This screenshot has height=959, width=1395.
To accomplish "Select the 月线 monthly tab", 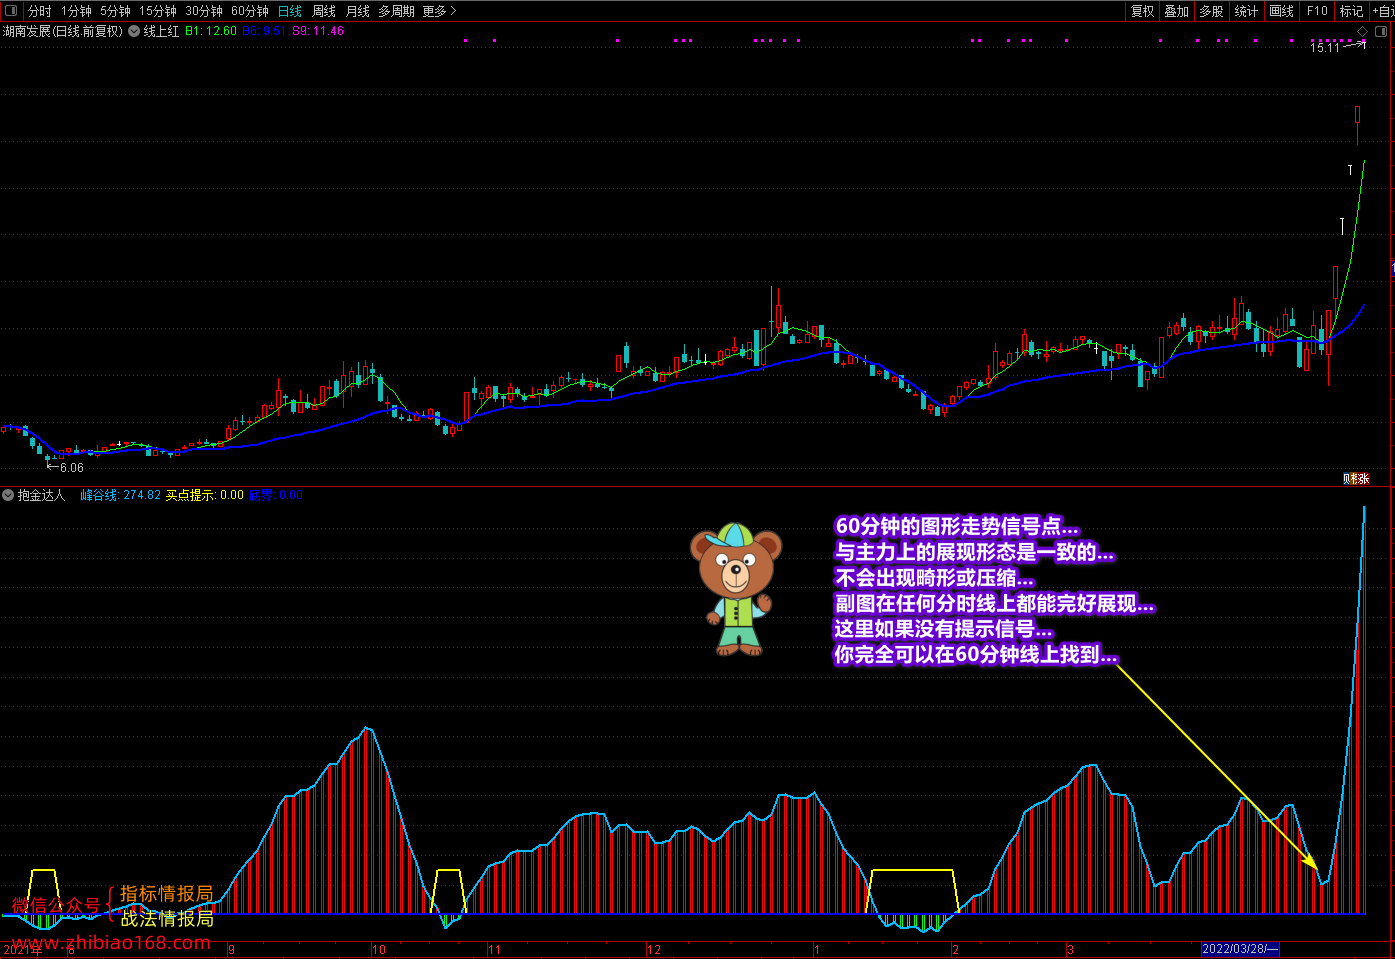I will (x=358, y=11).
